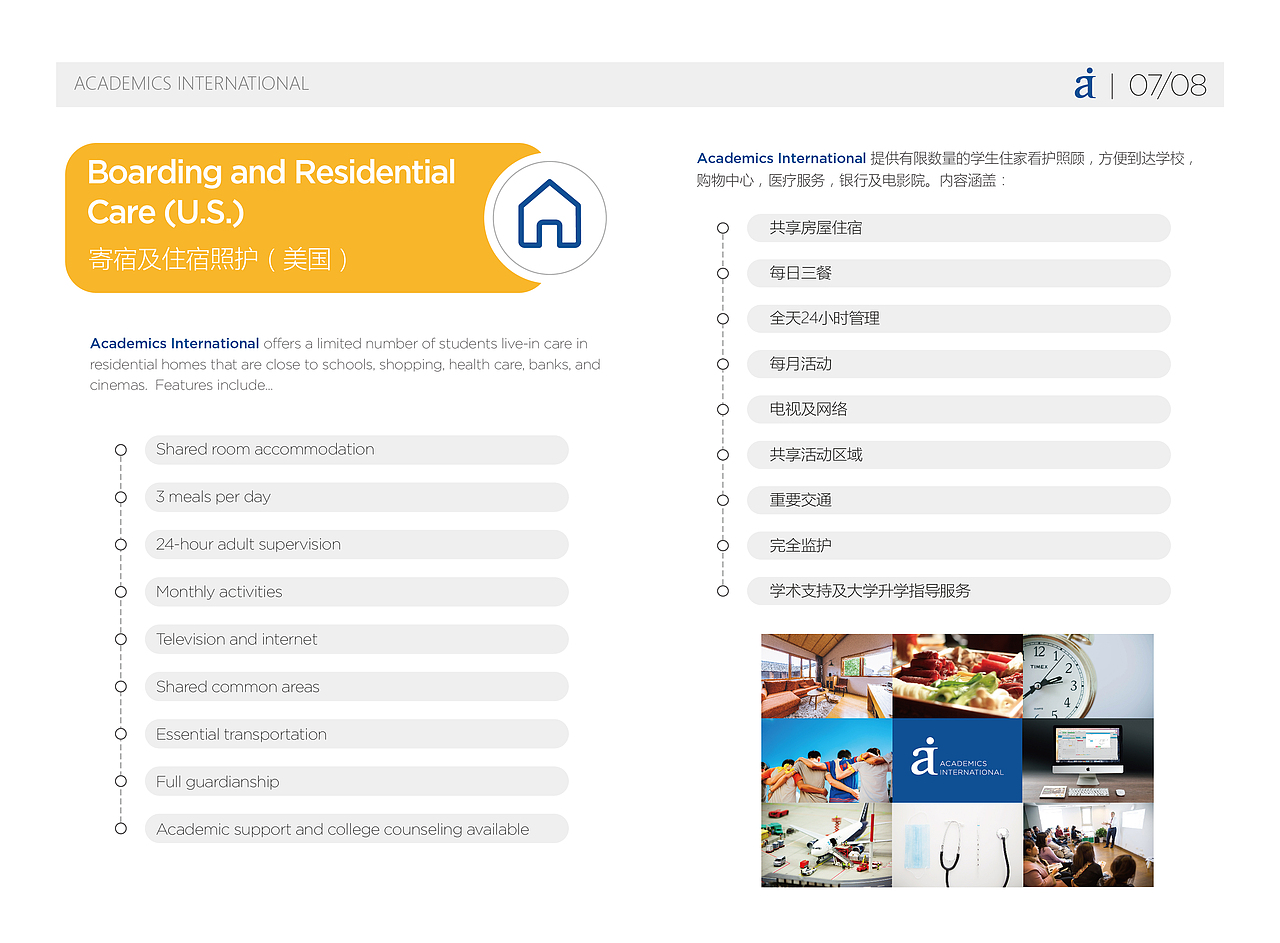Screen dimensions: 1280x943
Task: Click 'Monthly activities' item
Action: pos(357,592)
